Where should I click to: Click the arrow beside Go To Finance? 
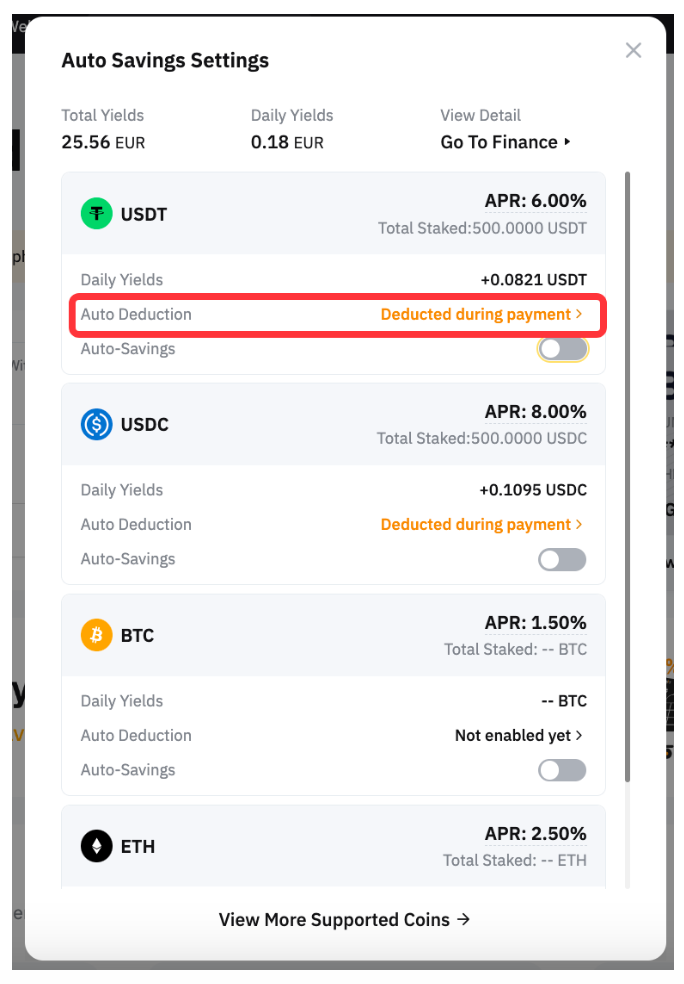click(x=567, y=142)
